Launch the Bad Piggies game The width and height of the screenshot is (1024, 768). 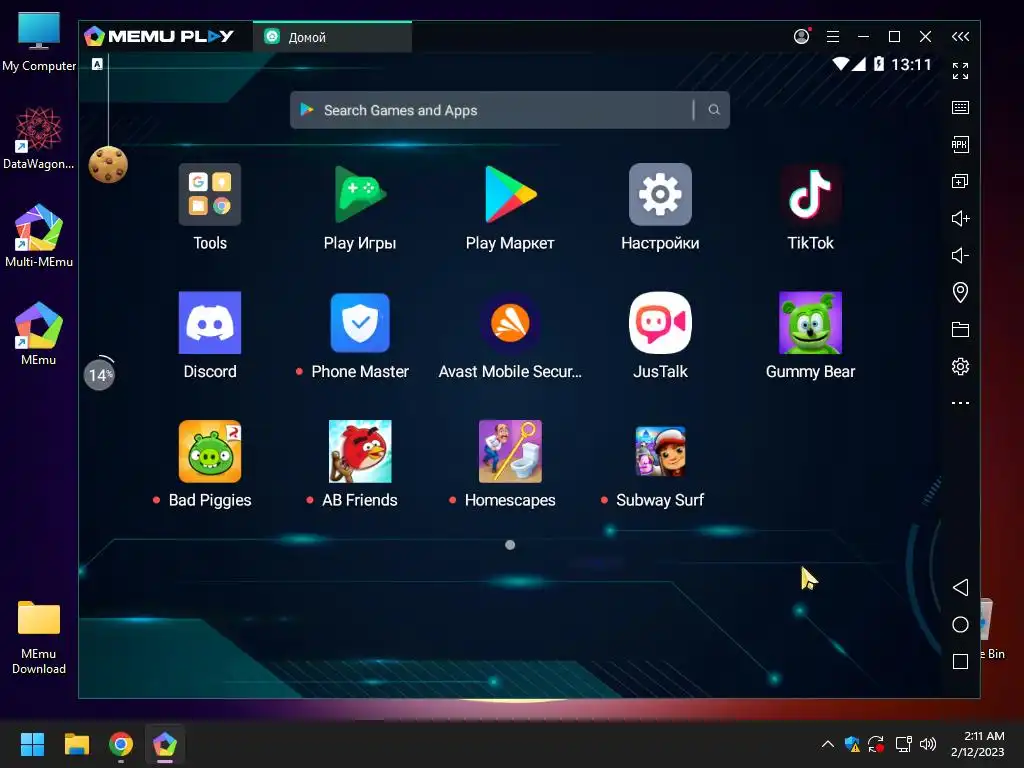point(210,451)
